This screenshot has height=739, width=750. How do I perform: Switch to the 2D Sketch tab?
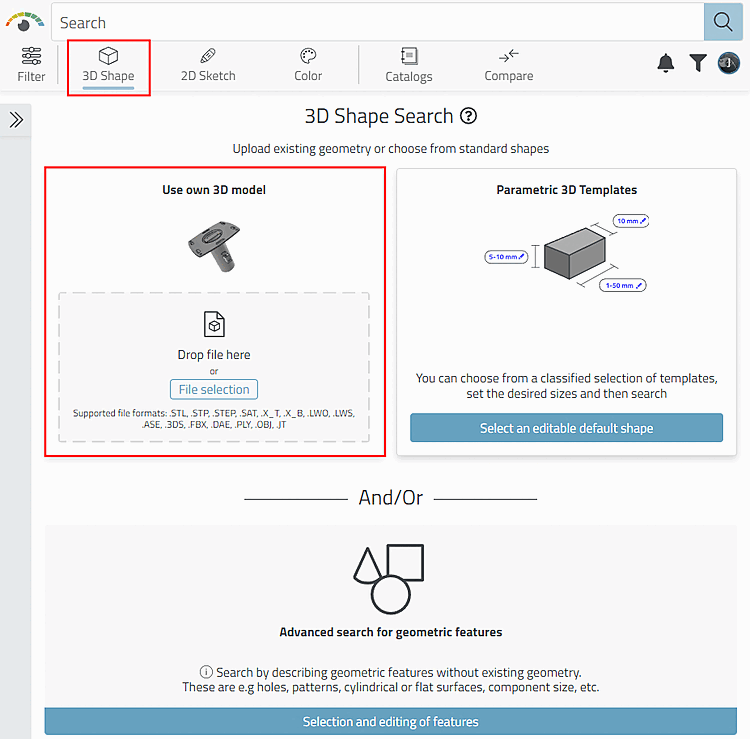208,65
